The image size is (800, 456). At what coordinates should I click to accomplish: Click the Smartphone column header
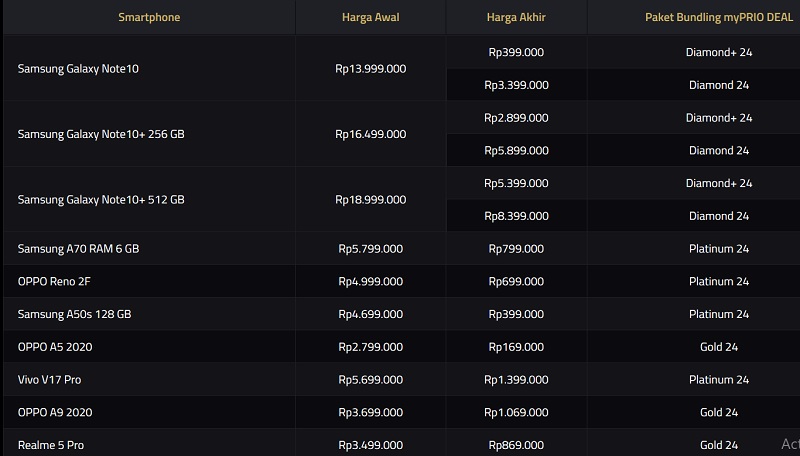tap(149, 18)
